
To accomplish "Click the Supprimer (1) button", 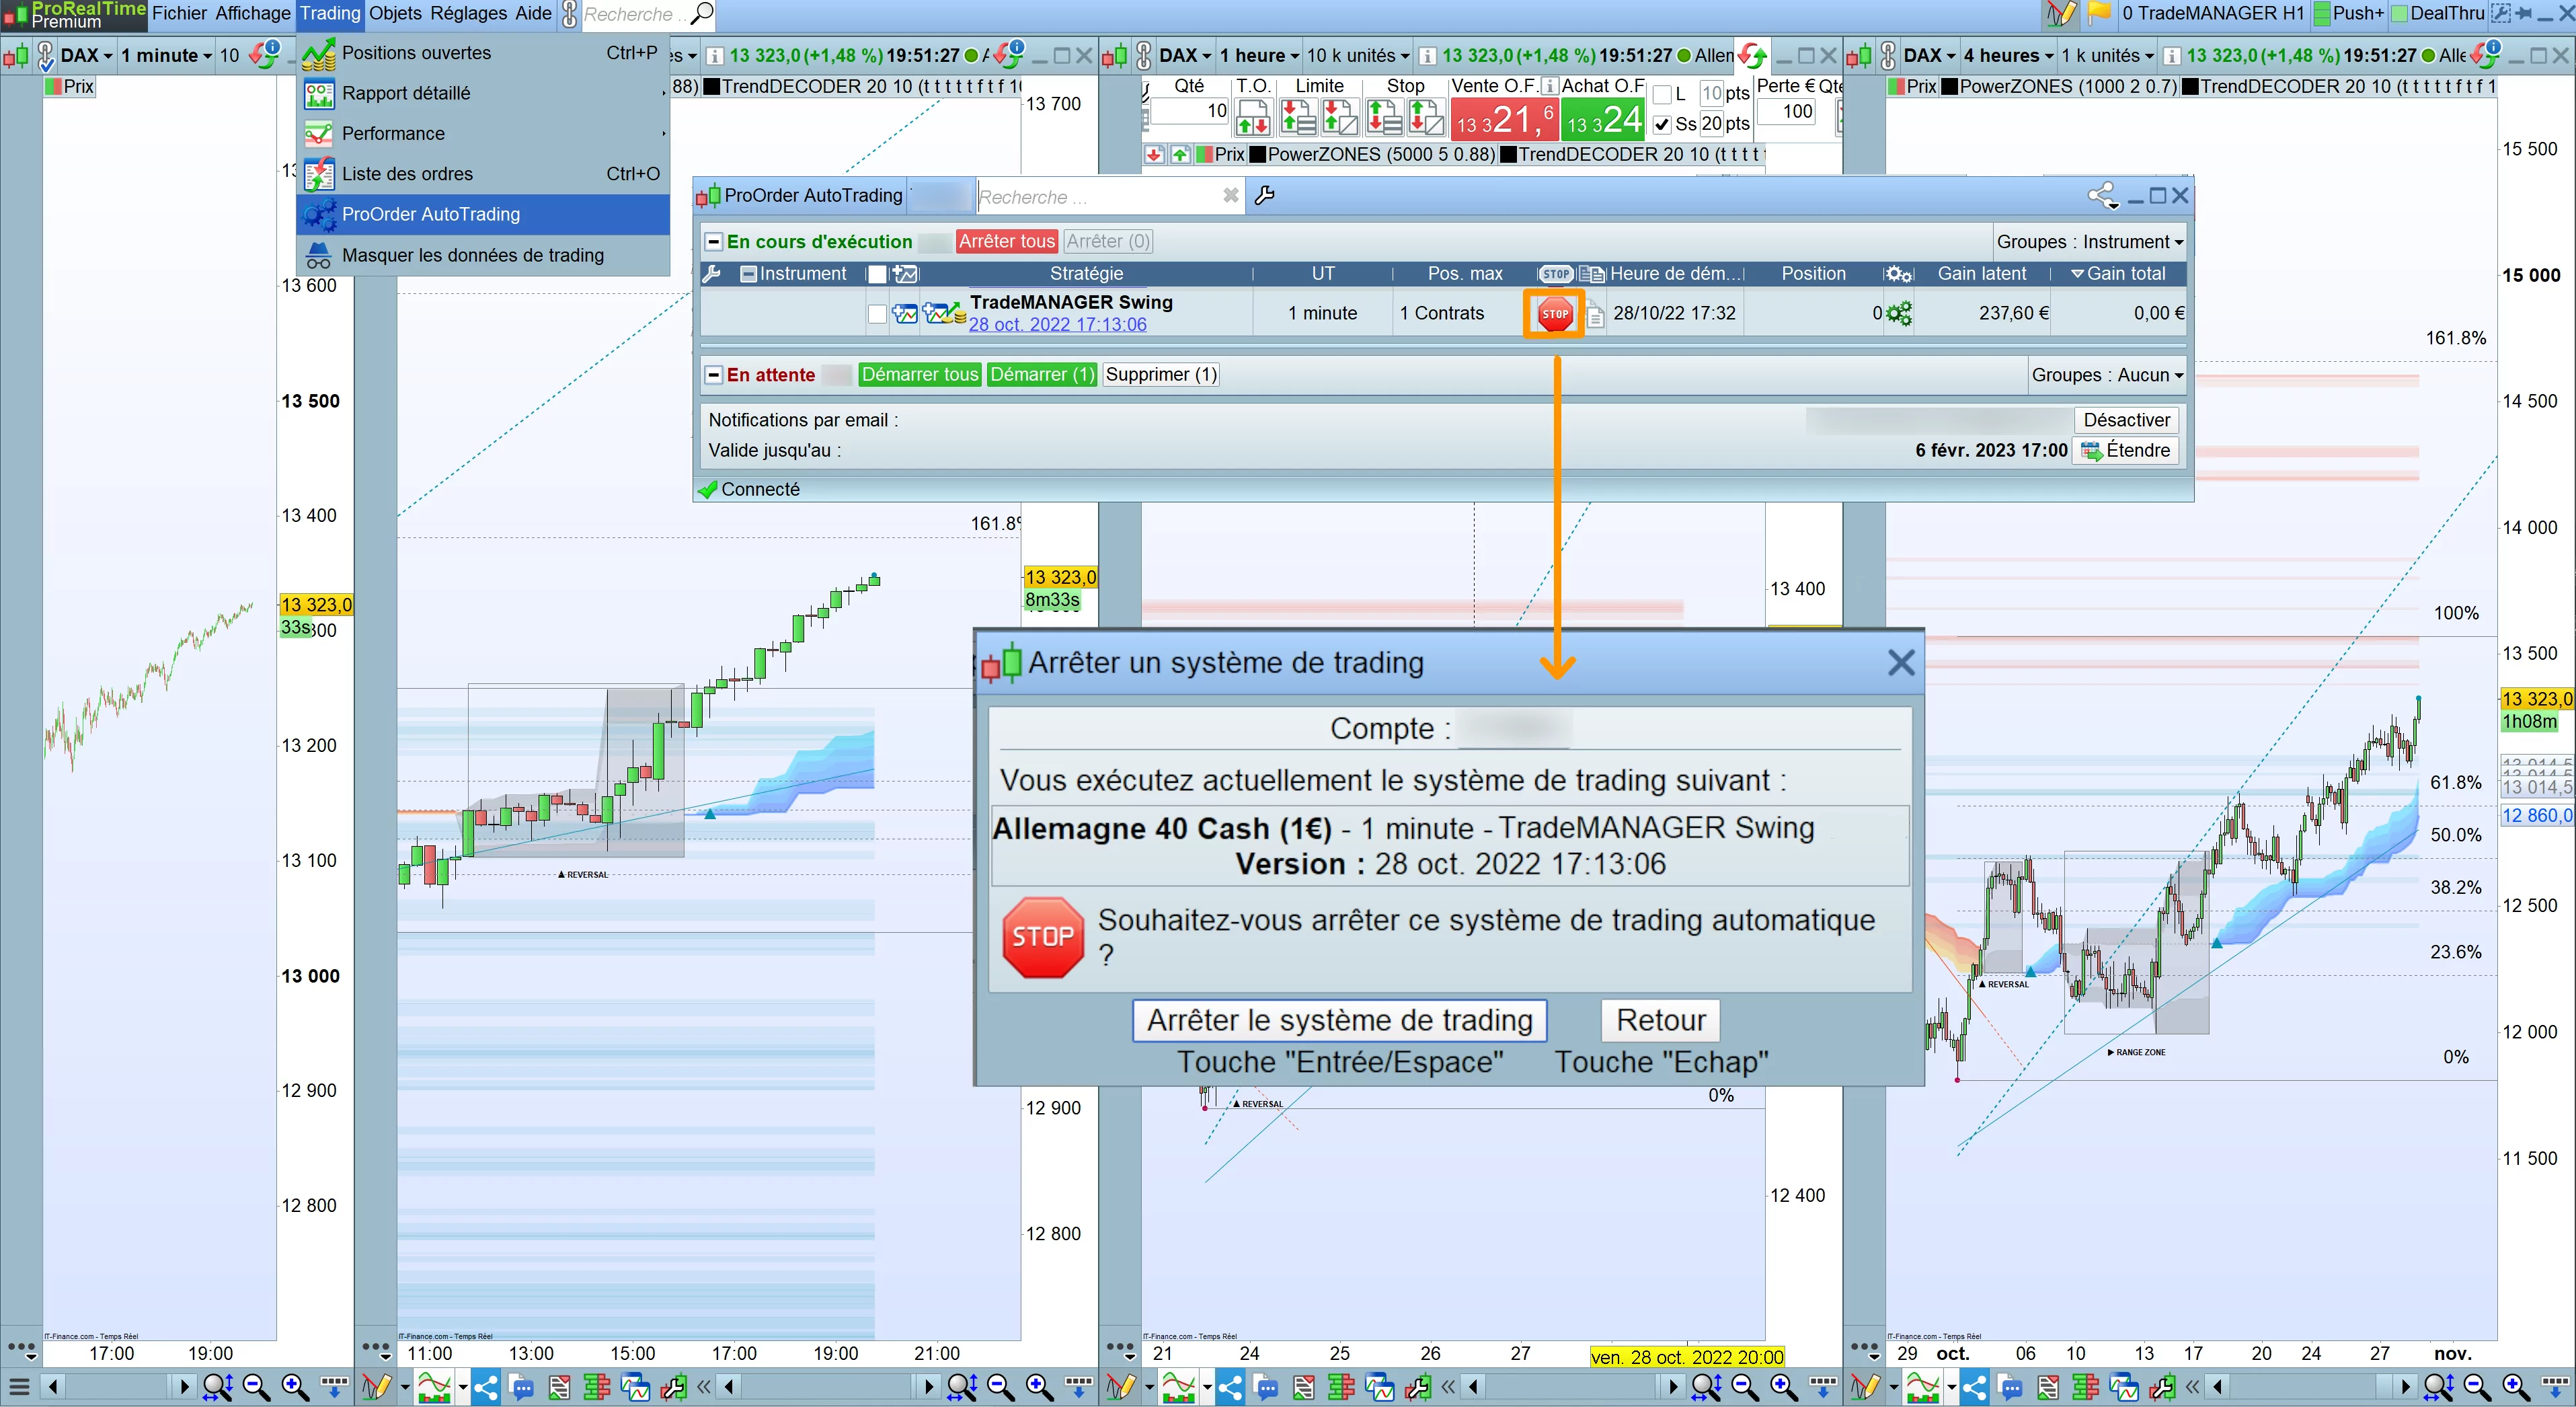I will point(1161,375).
